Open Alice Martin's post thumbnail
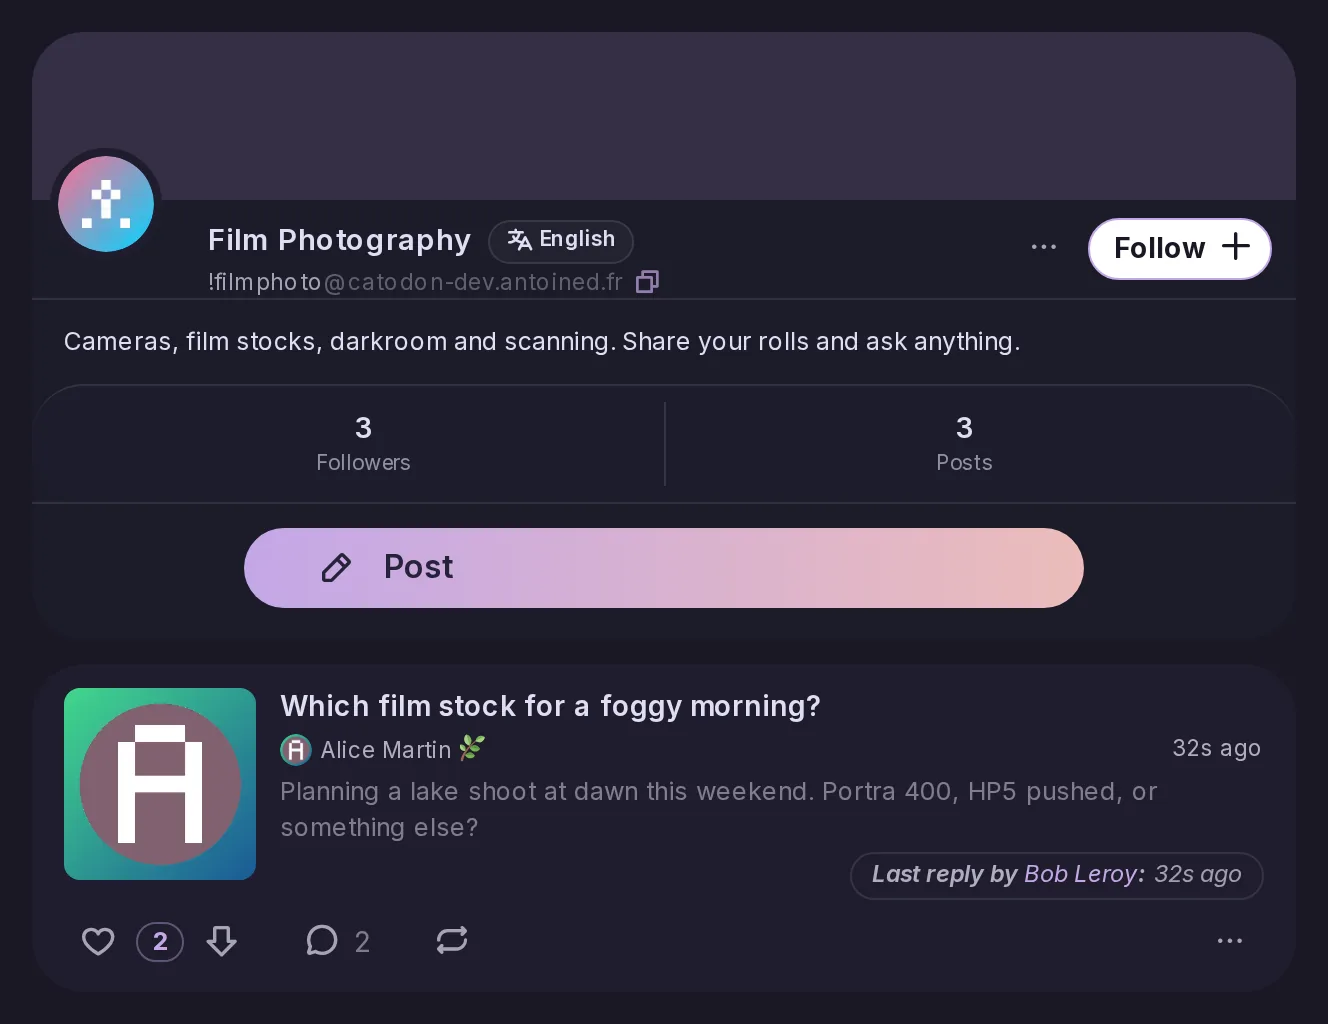 [160, 784]
